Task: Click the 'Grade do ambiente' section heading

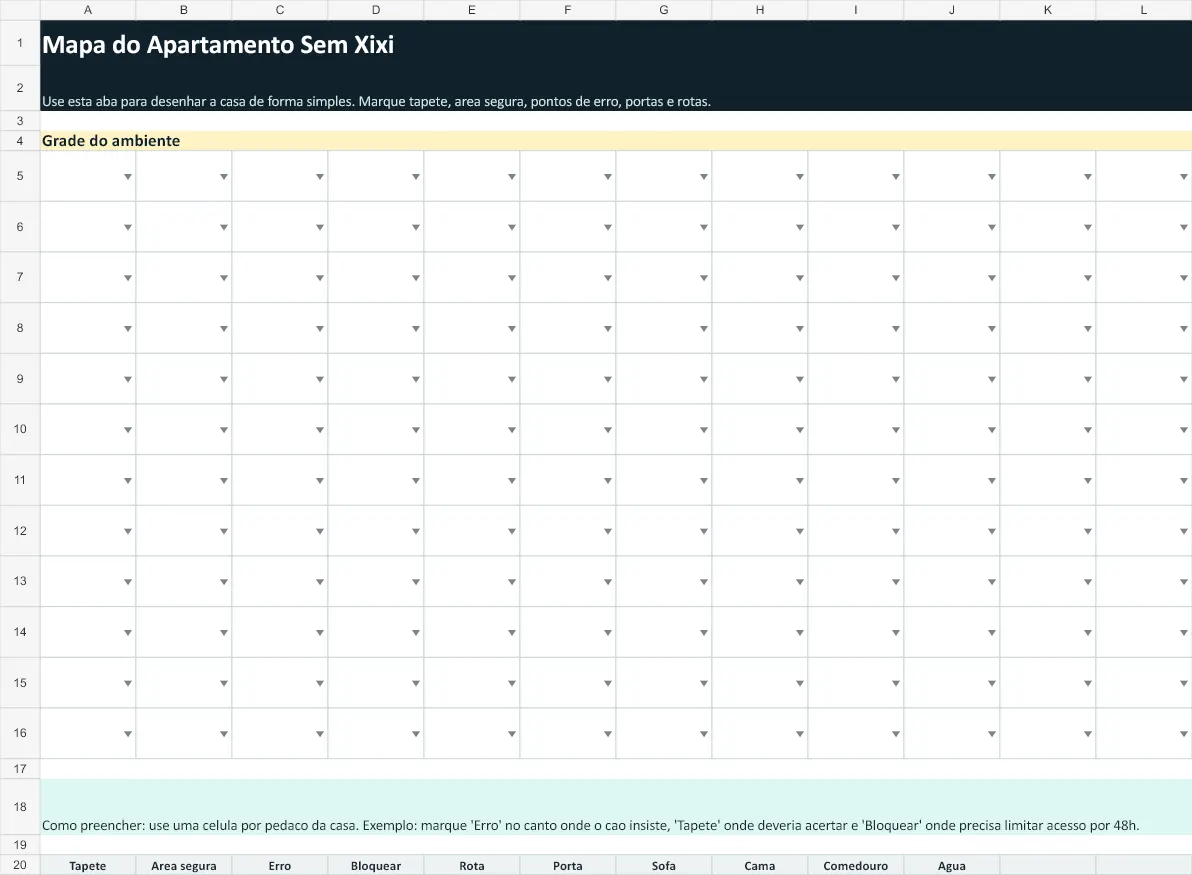Action: pyautogui.click(x=111, y=141)
